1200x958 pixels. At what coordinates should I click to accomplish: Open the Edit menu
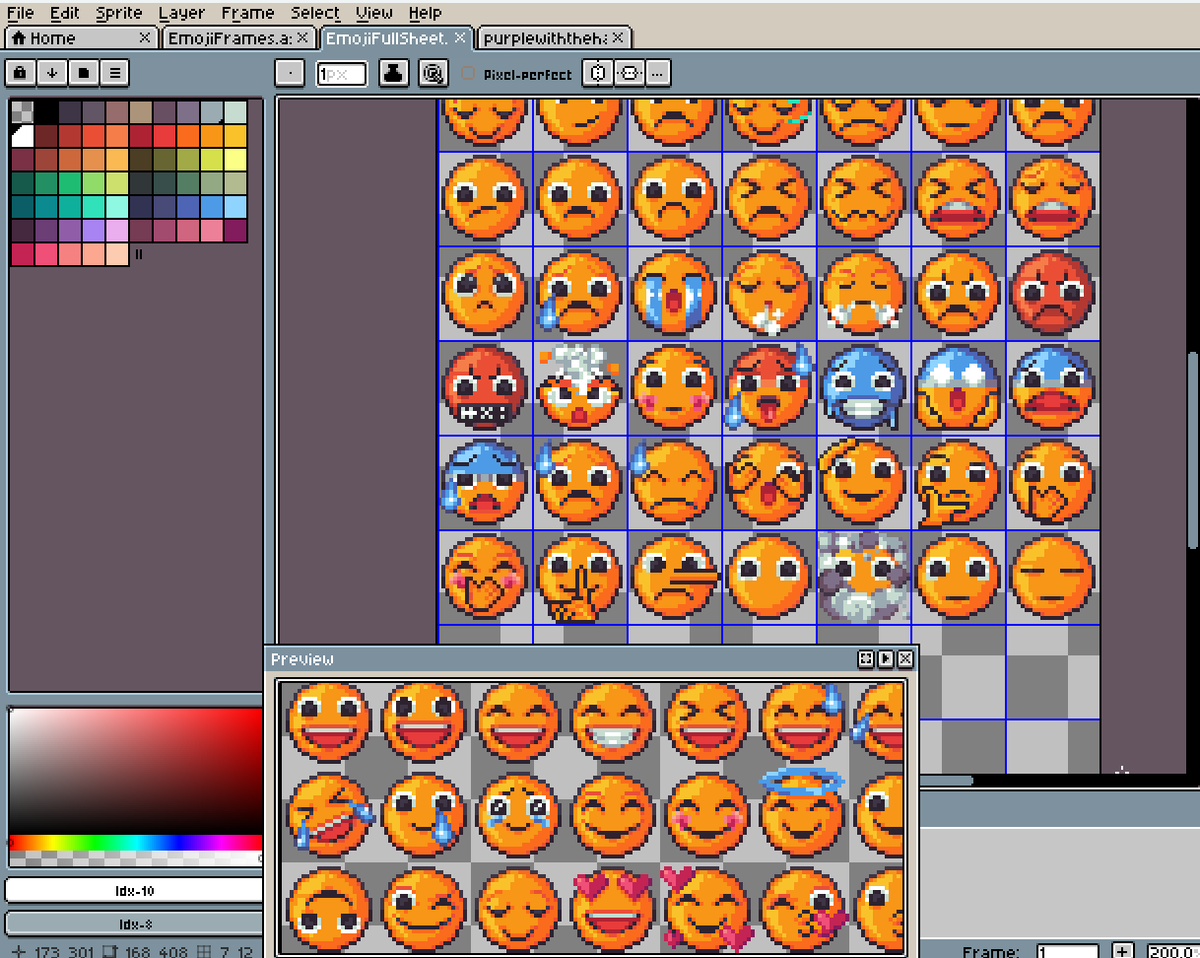[x=65, y=13]
